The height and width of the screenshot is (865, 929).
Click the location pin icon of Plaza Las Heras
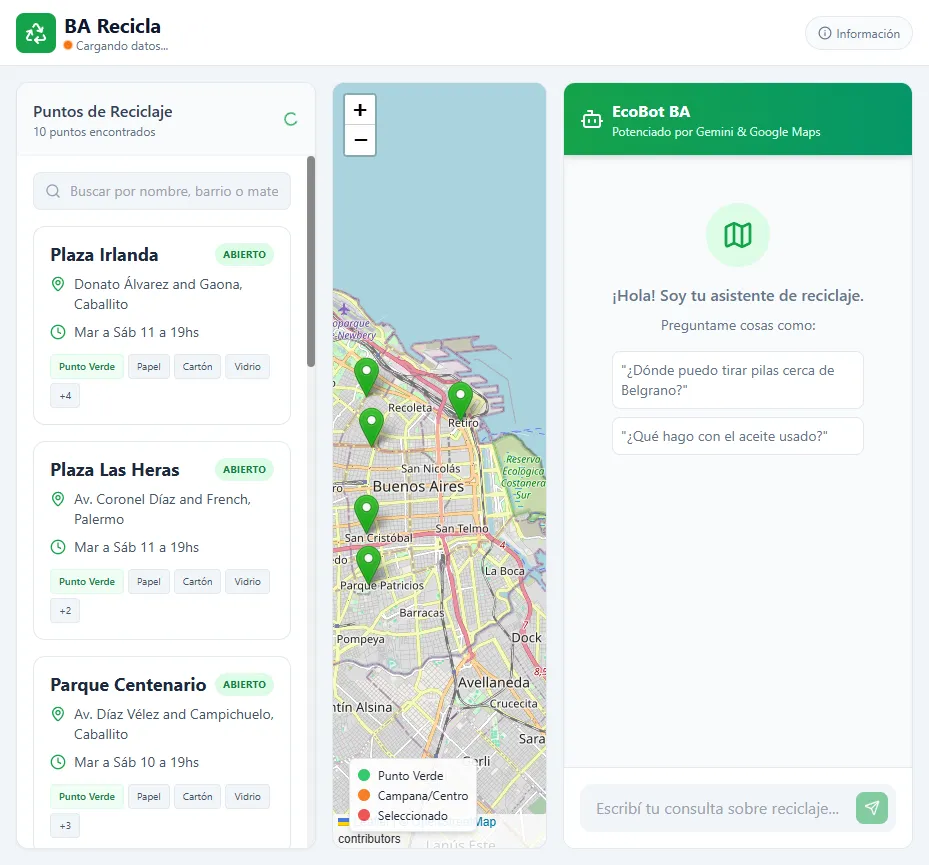pos(57,499)
